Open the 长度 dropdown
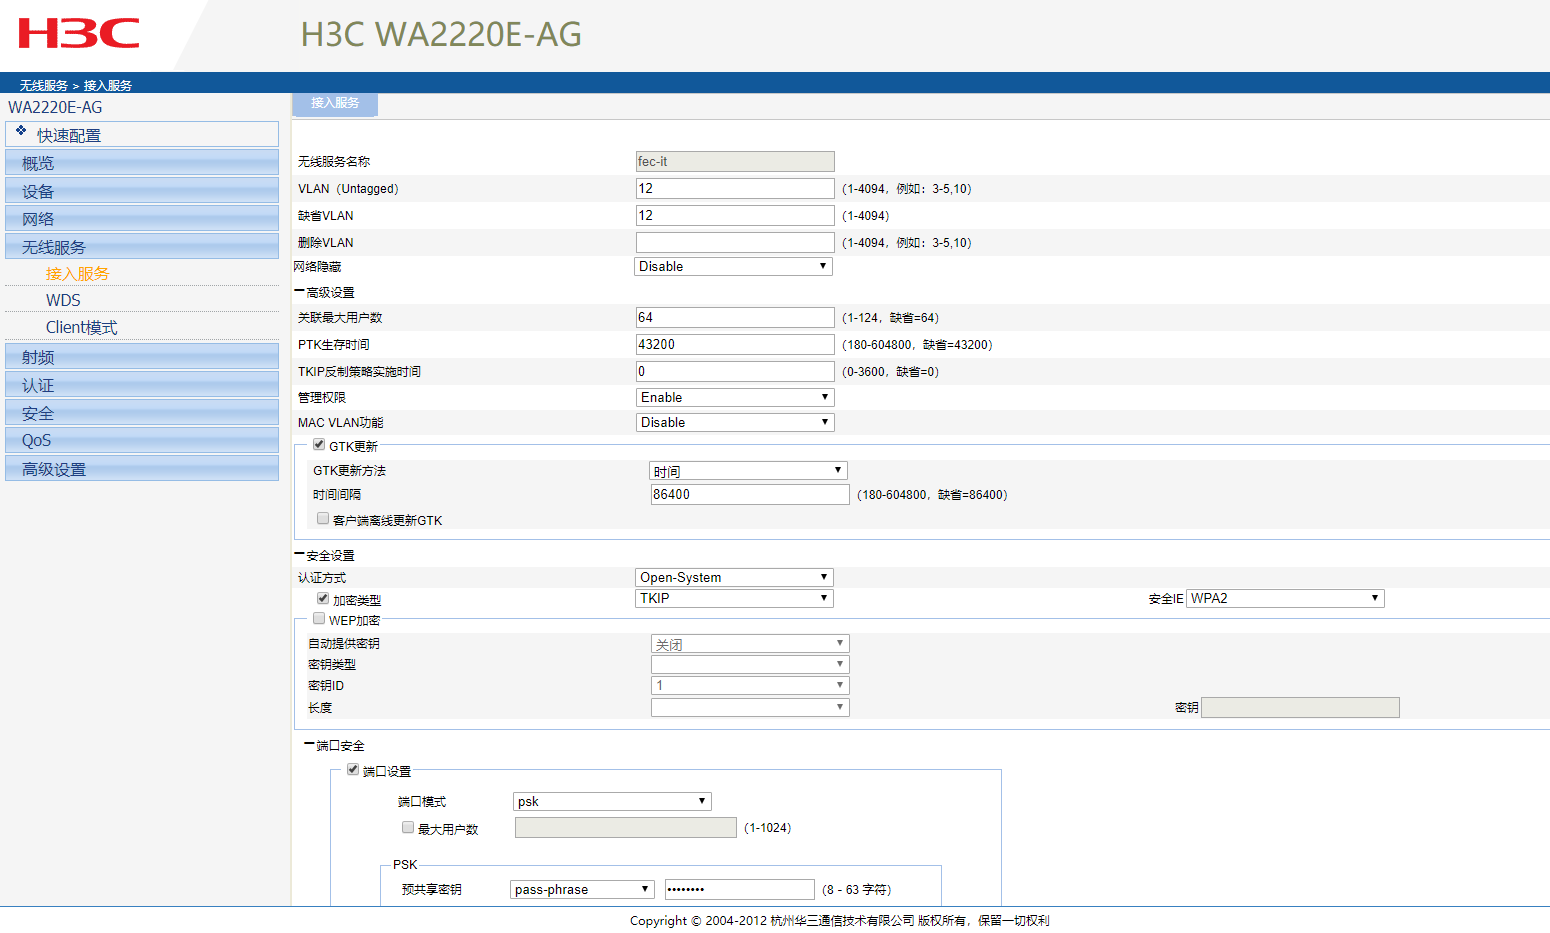This screenshot has height=933, width=1550. (x=750, y=707)
